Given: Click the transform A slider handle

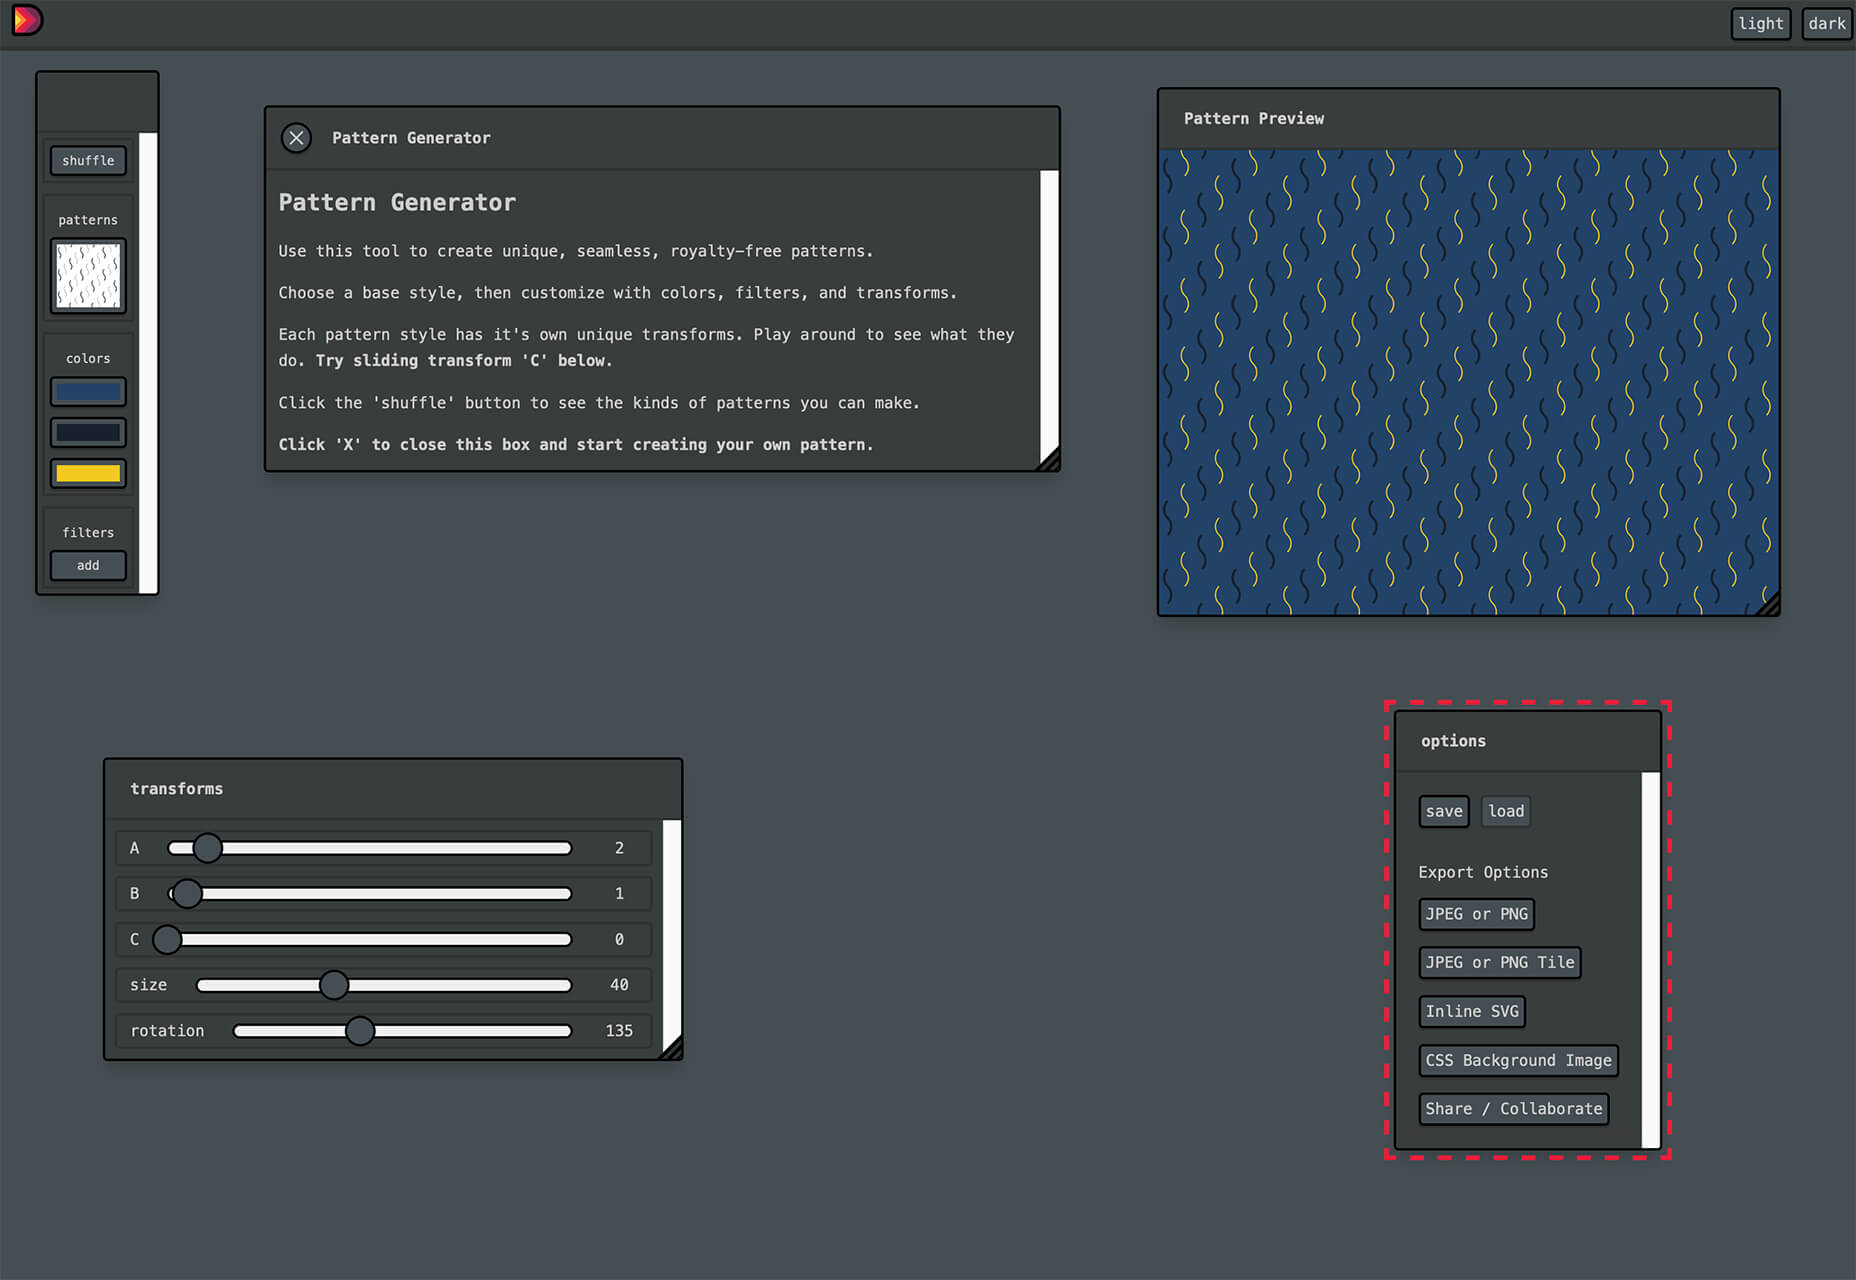Looking at the screenshot, I should [207, 848].
